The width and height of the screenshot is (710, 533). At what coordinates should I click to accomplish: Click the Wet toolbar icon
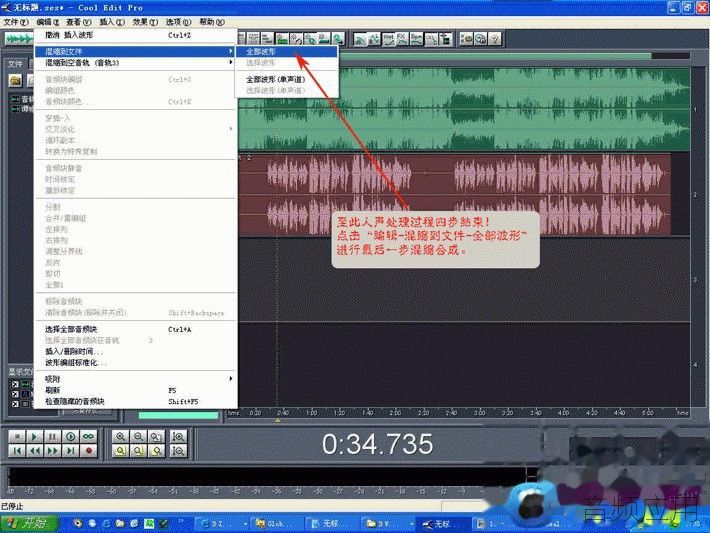(x=389, y=39)
